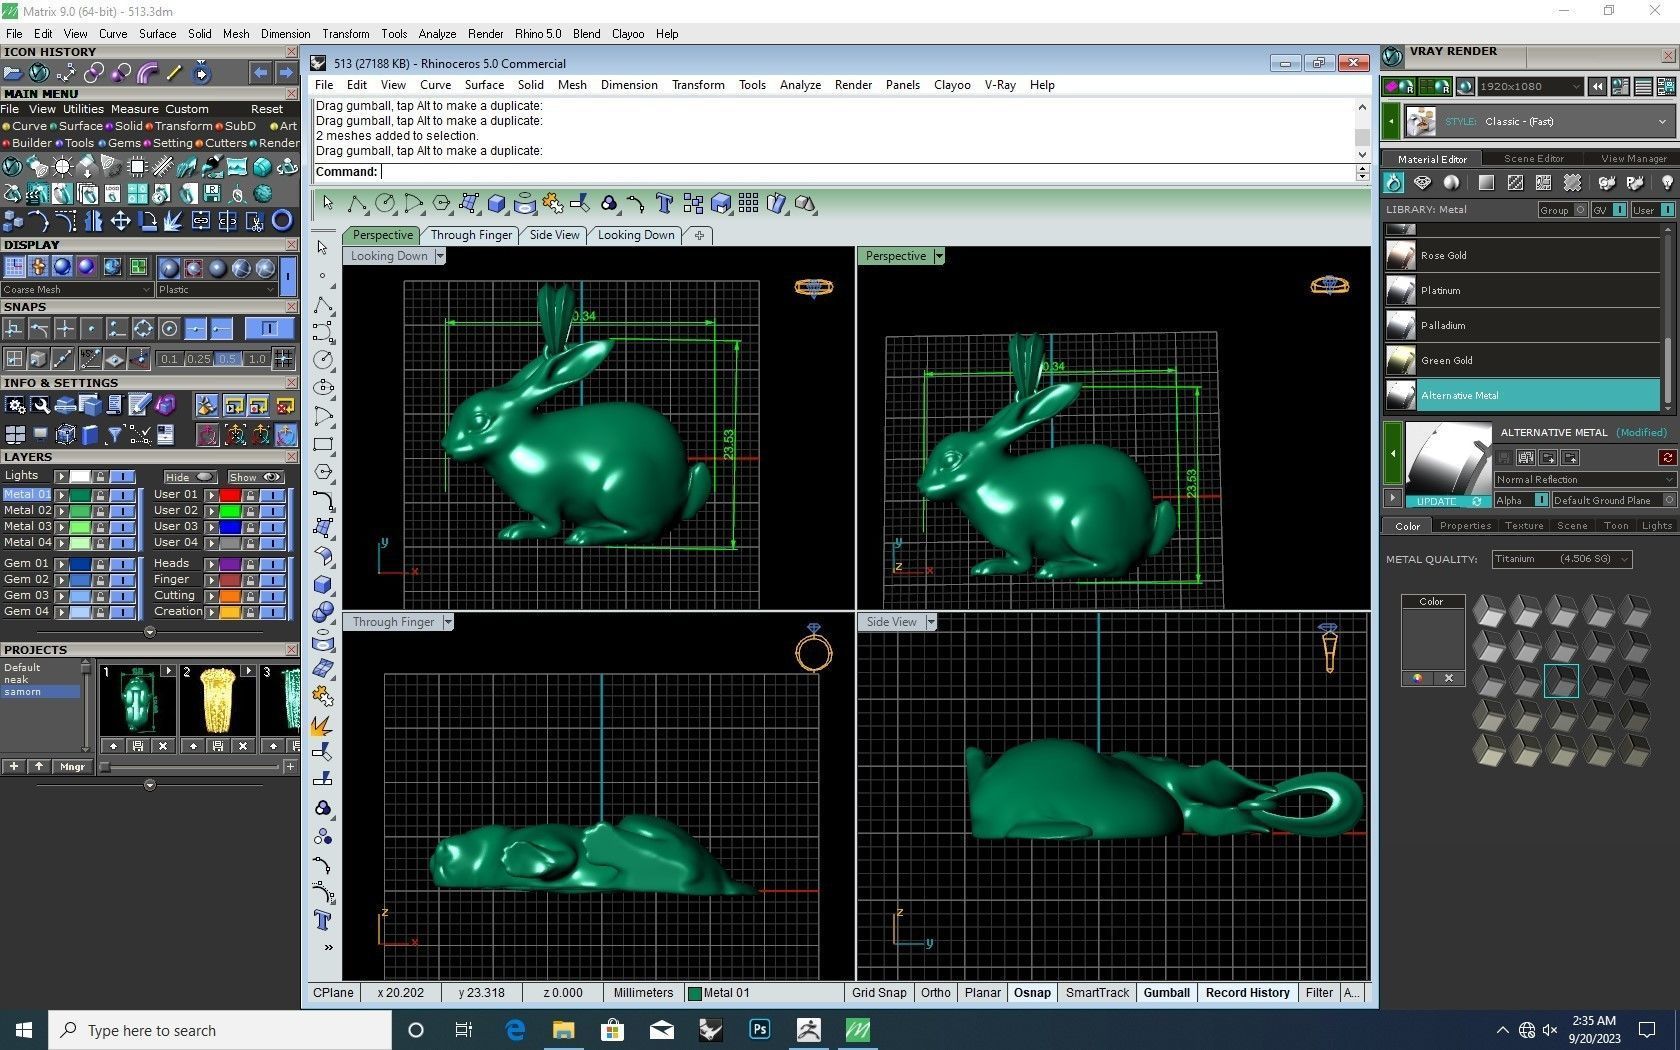Select the Circle tool in Rhino toolbar

(x=384, y=204)
